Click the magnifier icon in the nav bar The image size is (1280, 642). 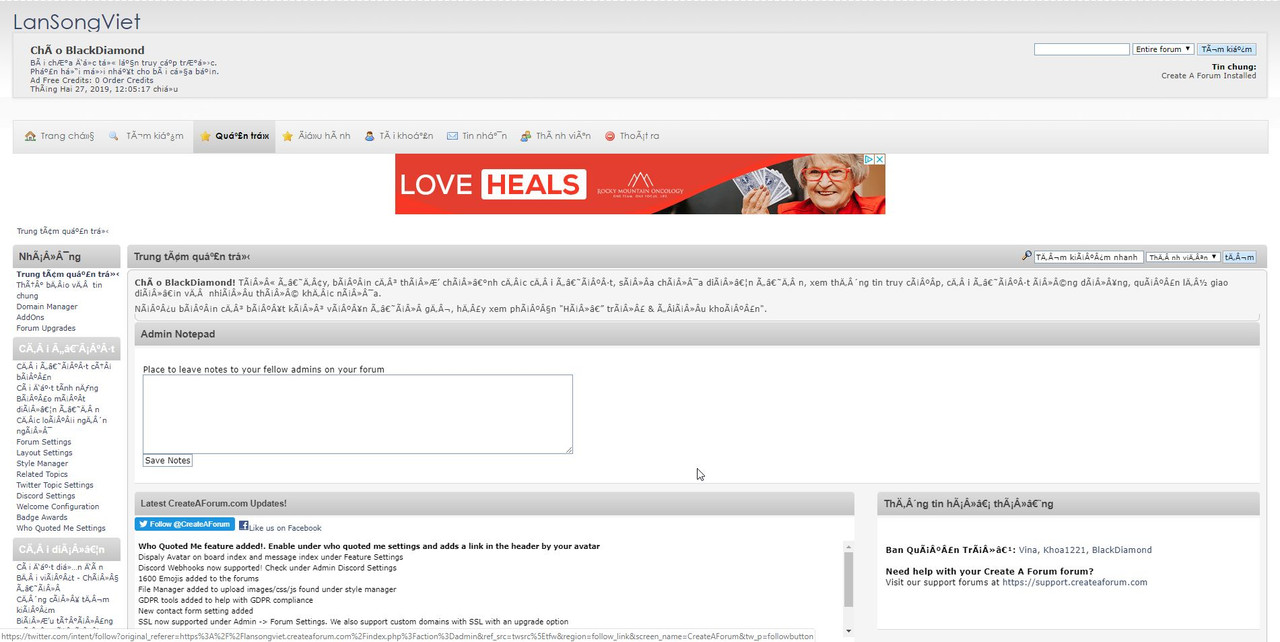[114, 136]
